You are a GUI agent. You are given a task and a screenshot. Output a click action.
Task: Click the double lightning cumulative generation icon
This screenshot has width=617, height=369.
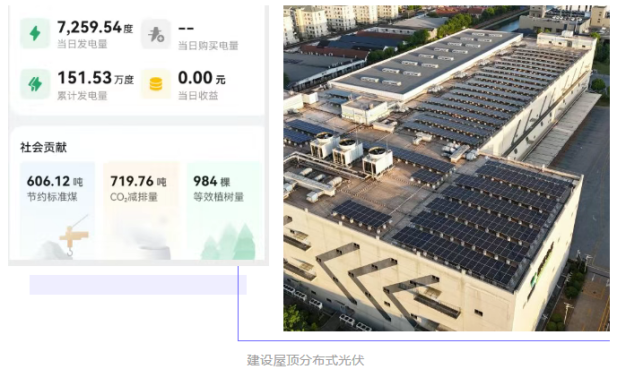35,84
